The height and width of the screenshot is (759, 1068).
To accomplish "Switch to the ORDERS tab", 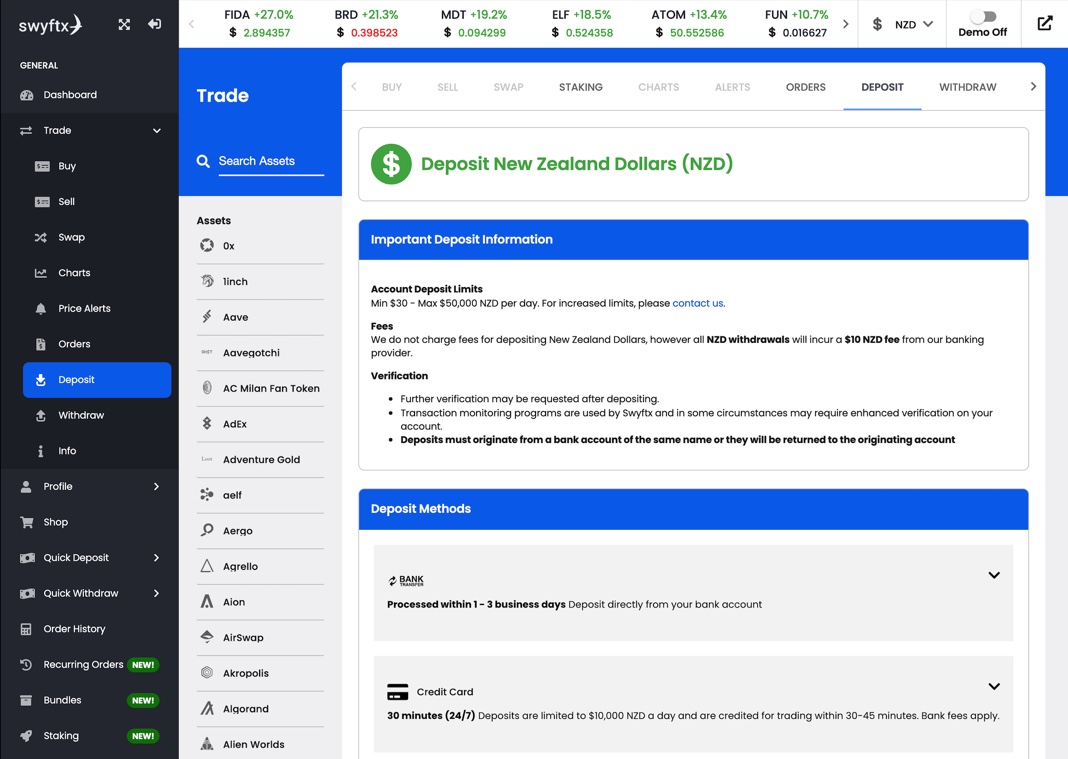I will tap(806, 87).
